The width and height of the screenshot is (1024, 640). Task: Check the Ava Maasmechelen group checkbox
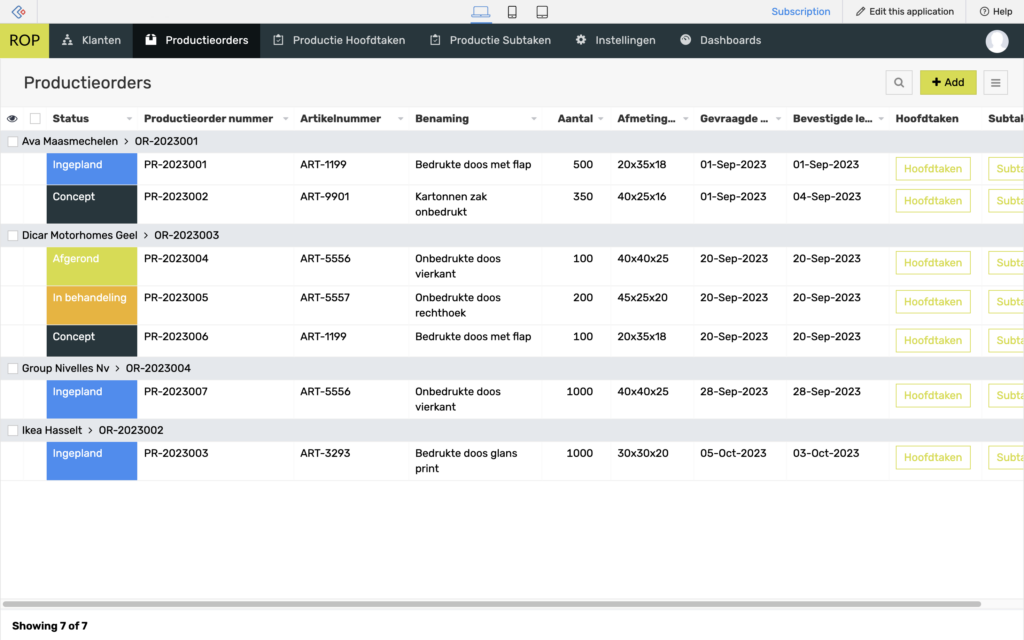coord(12,141)
